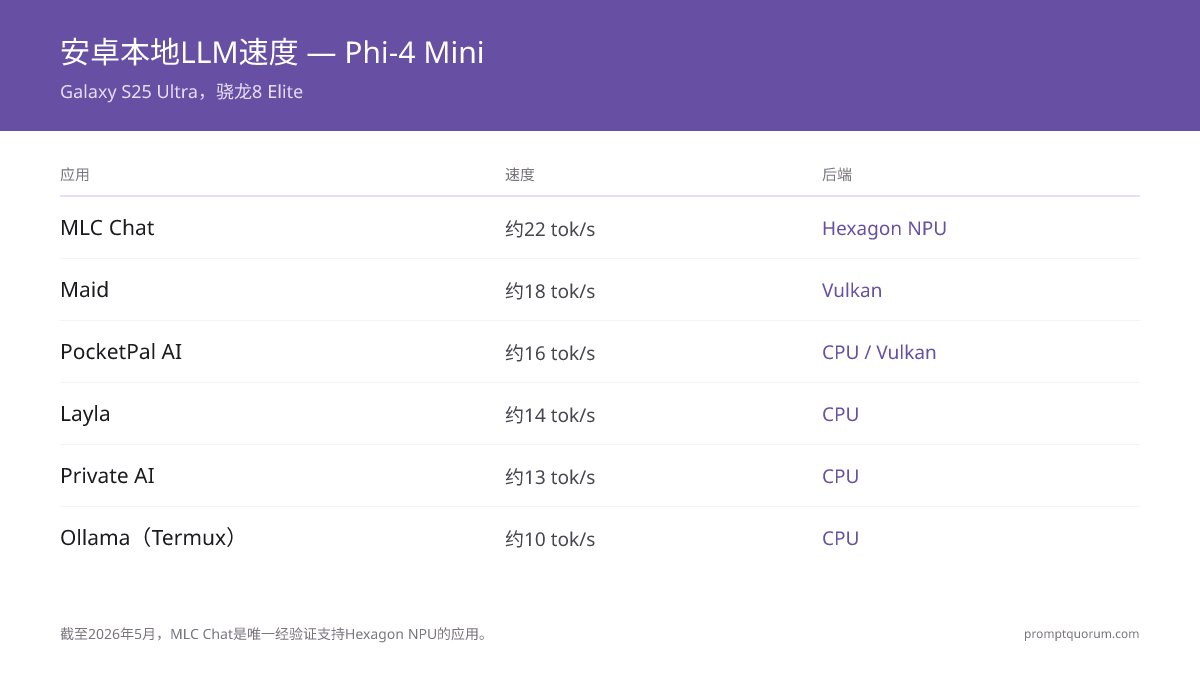Click the 应用 column header

point(75,174)
